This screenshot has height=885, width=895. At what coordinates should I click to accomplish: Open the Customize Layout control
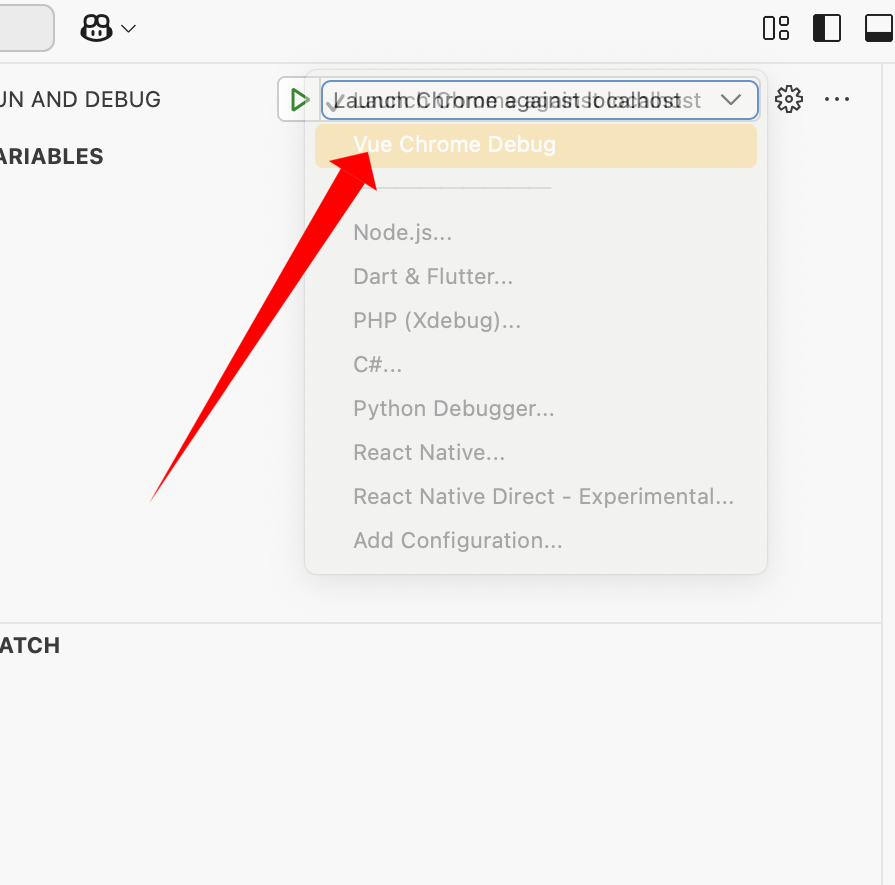(x=776, y=28)
